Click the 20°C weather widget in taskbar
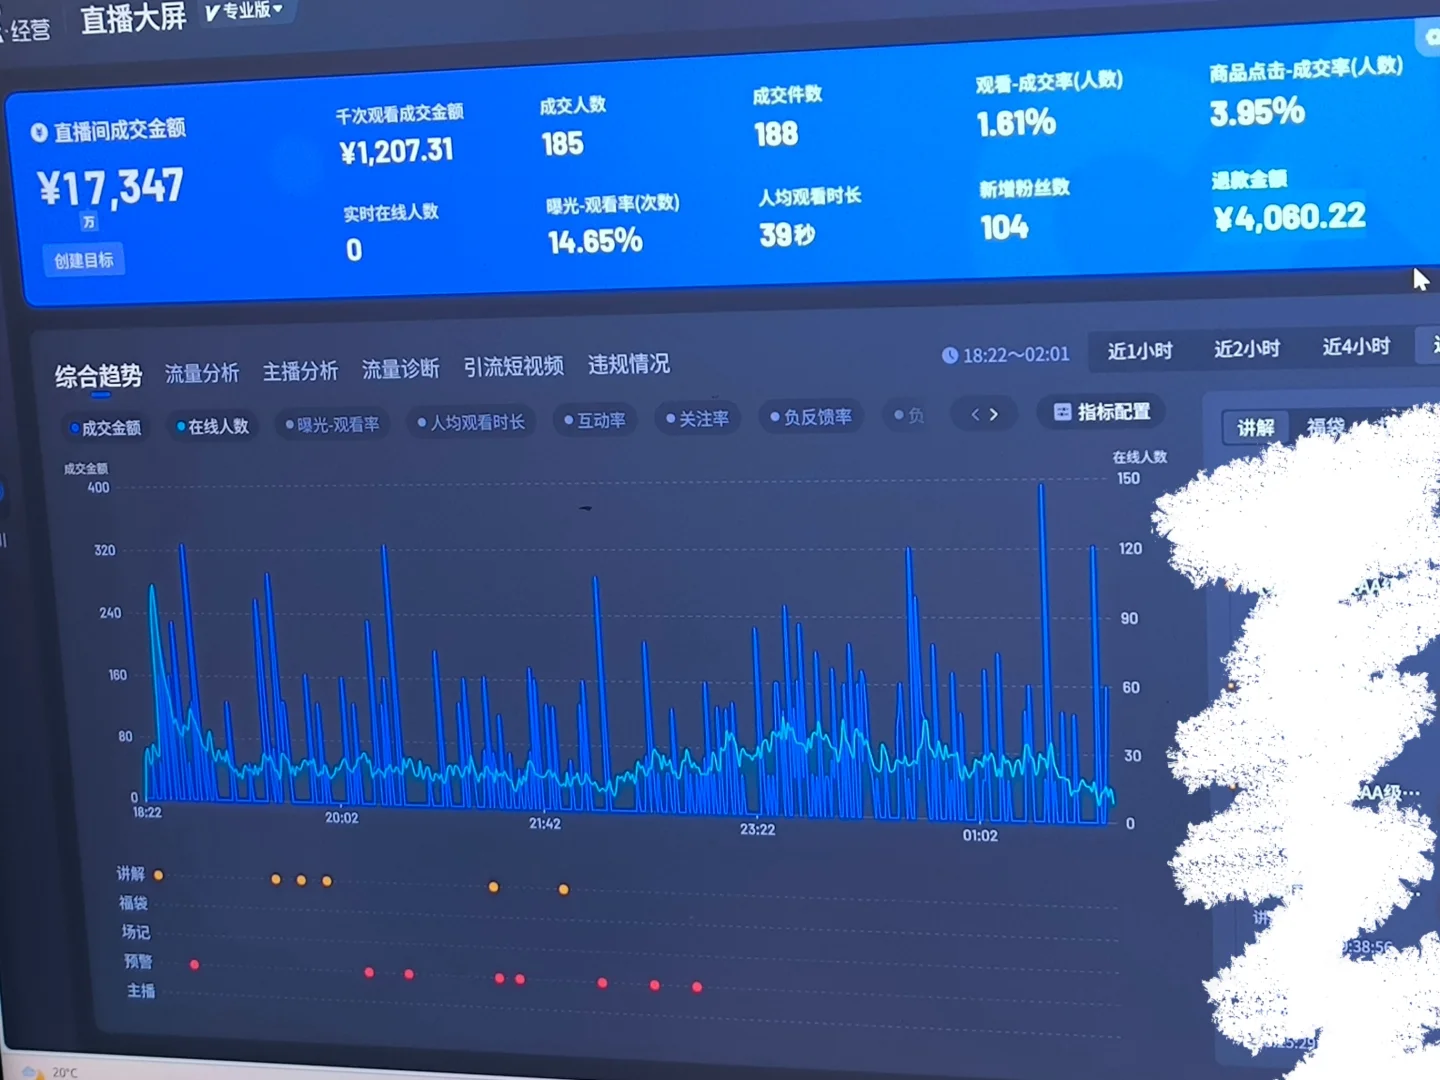The width and height of the screenshot is (1440, 1080). [50, 1072]
